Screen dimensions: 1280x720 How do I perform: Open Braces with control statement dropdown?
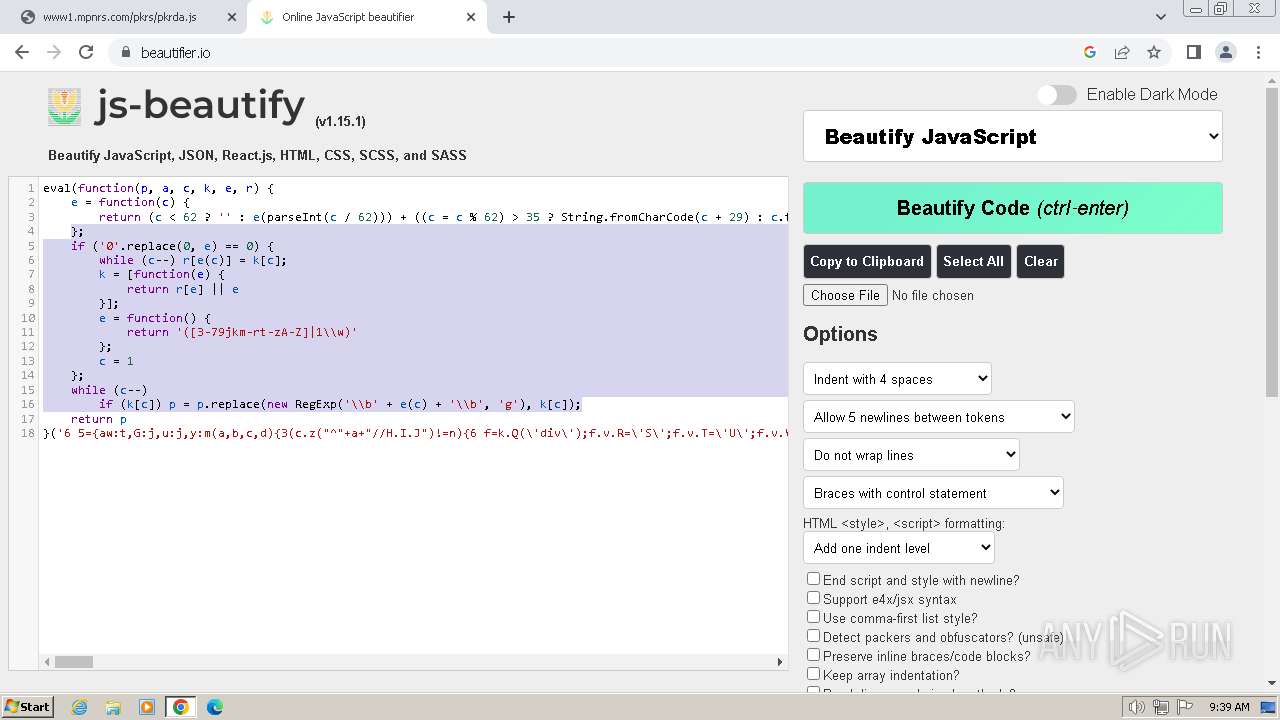coord(933,493)
